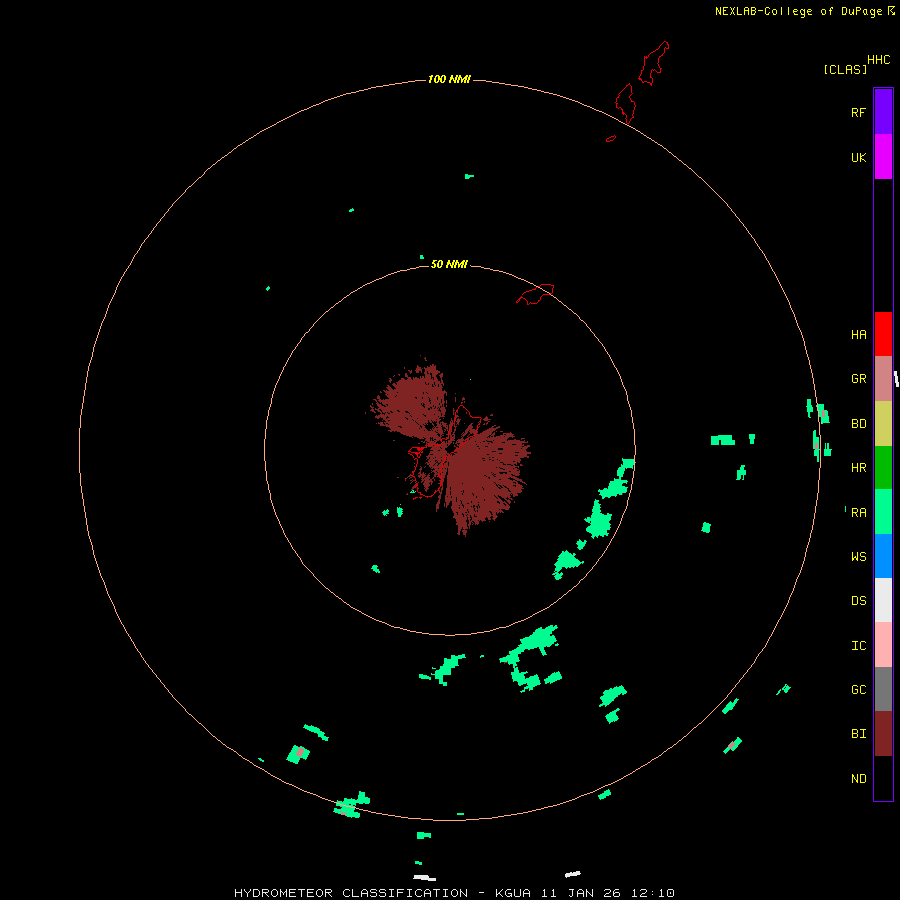Viewport: 900px width, 900px height.
Task: Click the RF legend label
Action: tap(858, 113)
